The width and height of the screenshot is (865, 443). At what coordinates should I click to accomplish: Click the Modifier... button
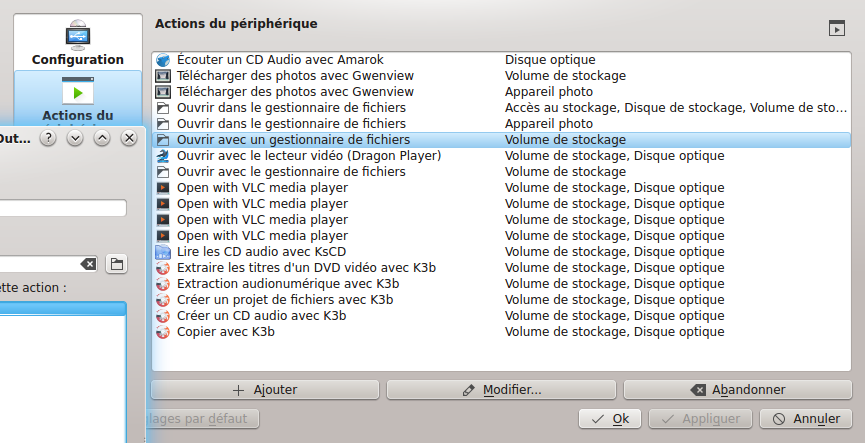[x=502, y=389]
